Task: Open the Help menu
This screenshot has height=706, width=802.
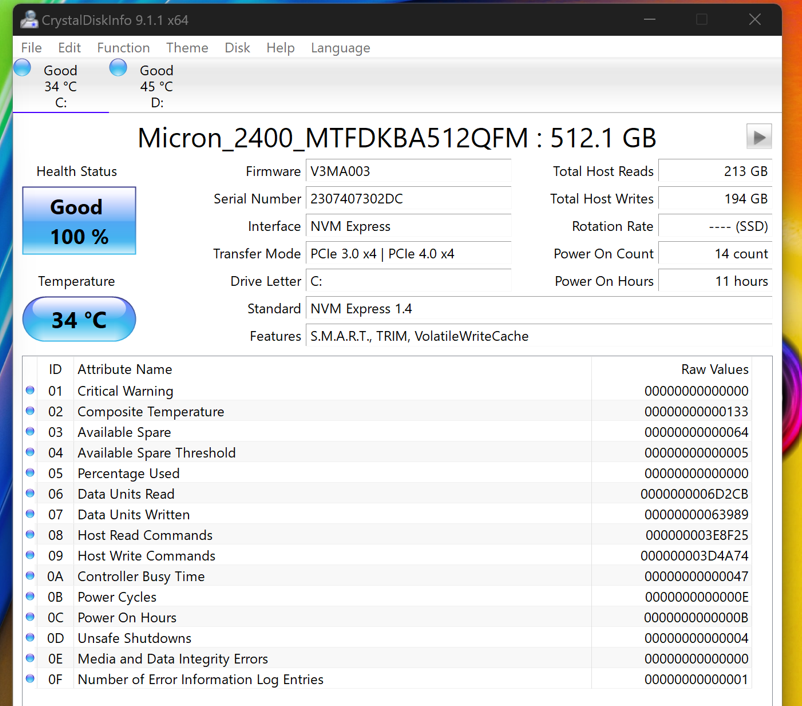Action: (280, 48)
